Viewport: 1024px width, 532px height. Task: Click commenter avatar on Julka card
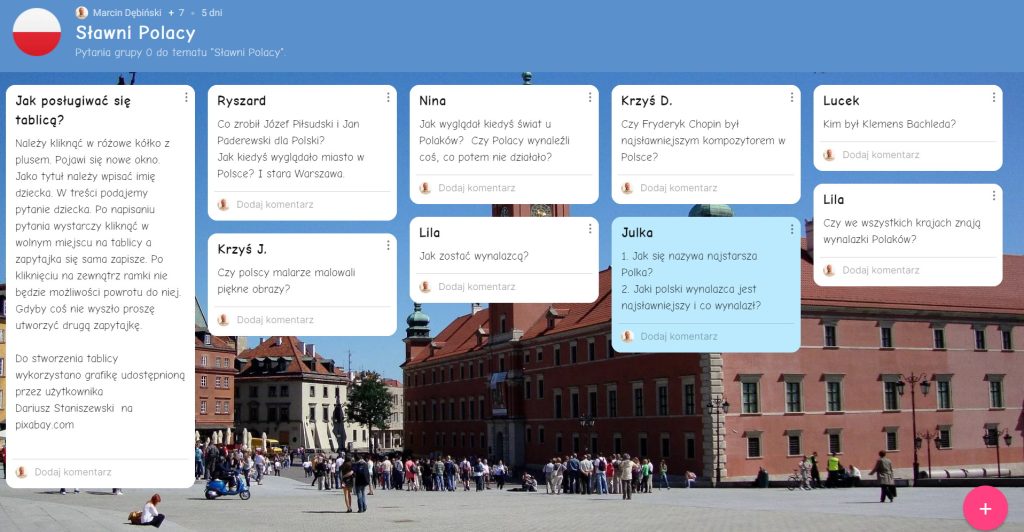[627, 336]
